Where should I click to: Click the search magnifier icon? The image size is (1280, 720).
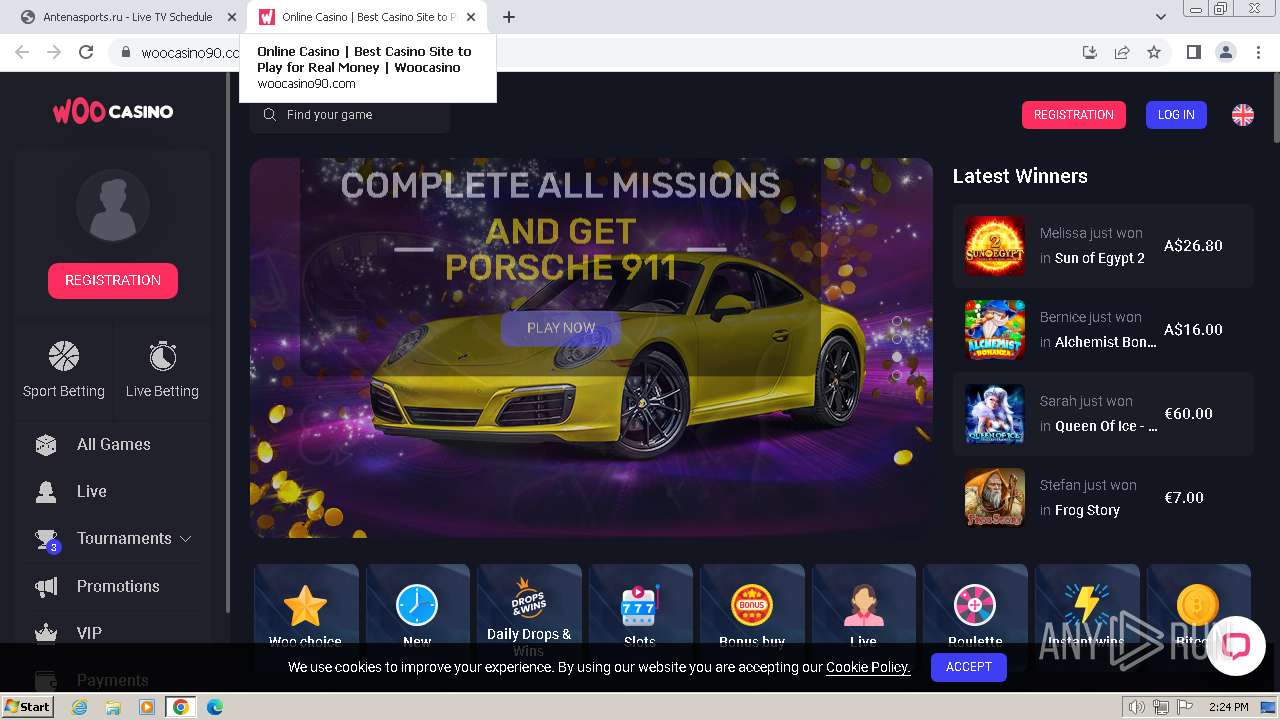[269, 115]
